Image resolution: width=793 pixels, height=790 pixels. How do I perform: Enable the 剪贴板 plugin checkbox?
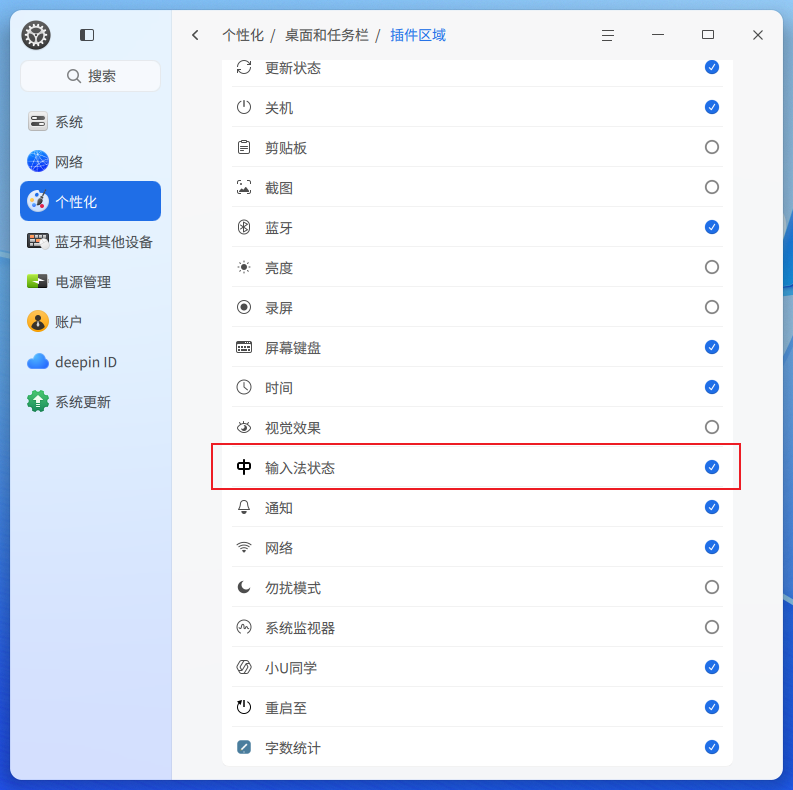[712, 147]
